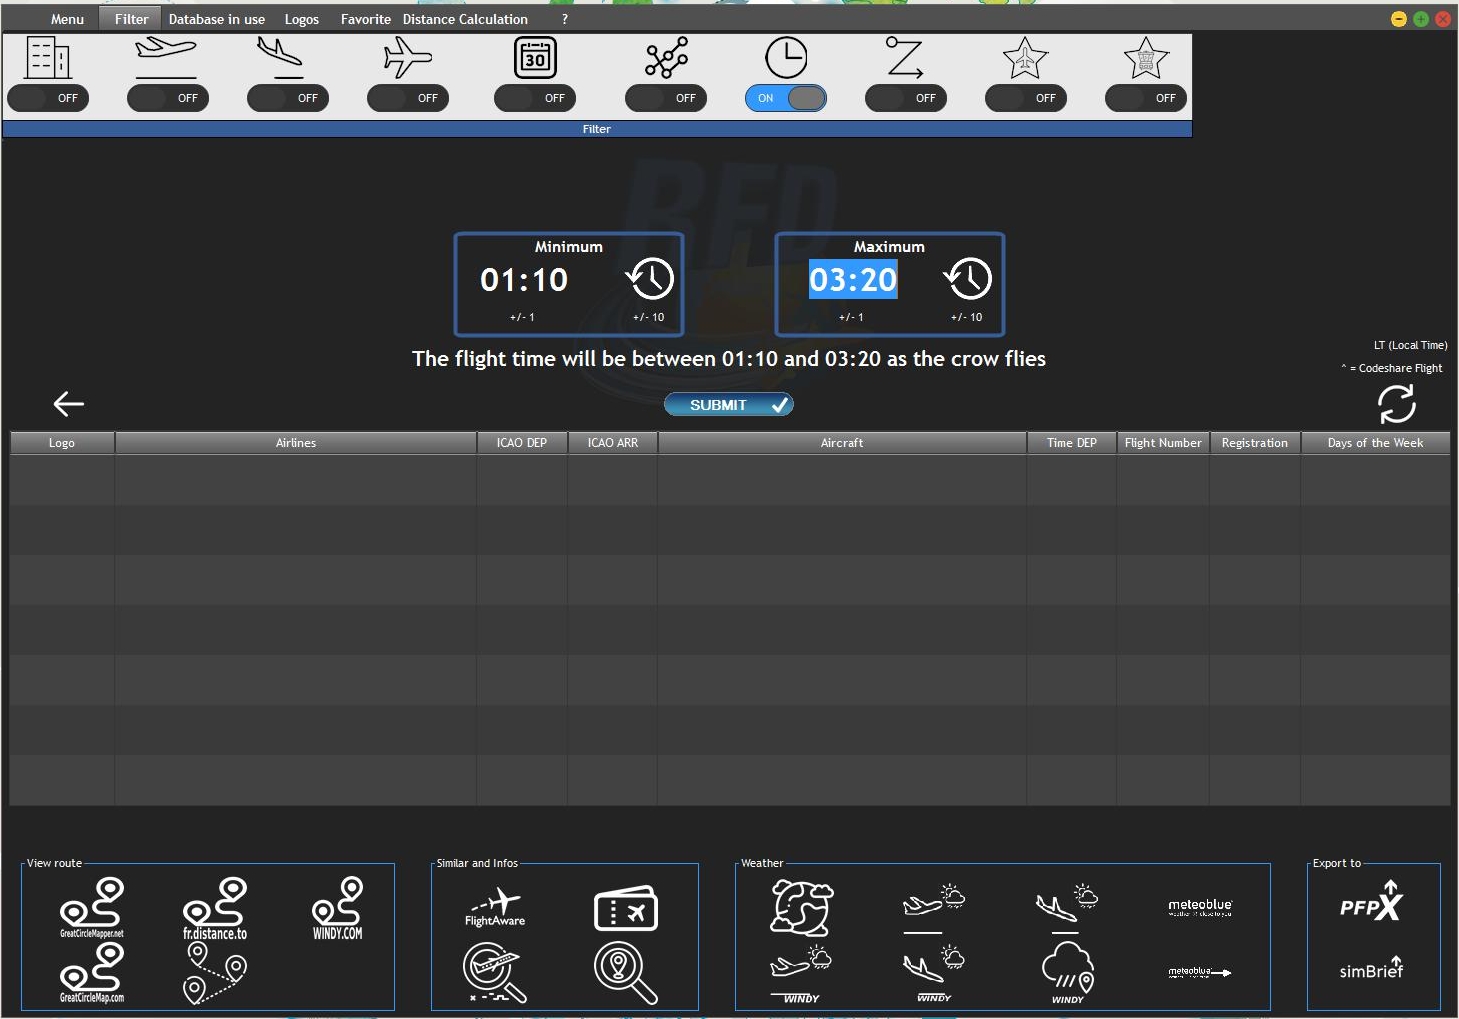Click the departing airplane filter icon
The image size is (1459, 1019).
[x=166, y=58]
